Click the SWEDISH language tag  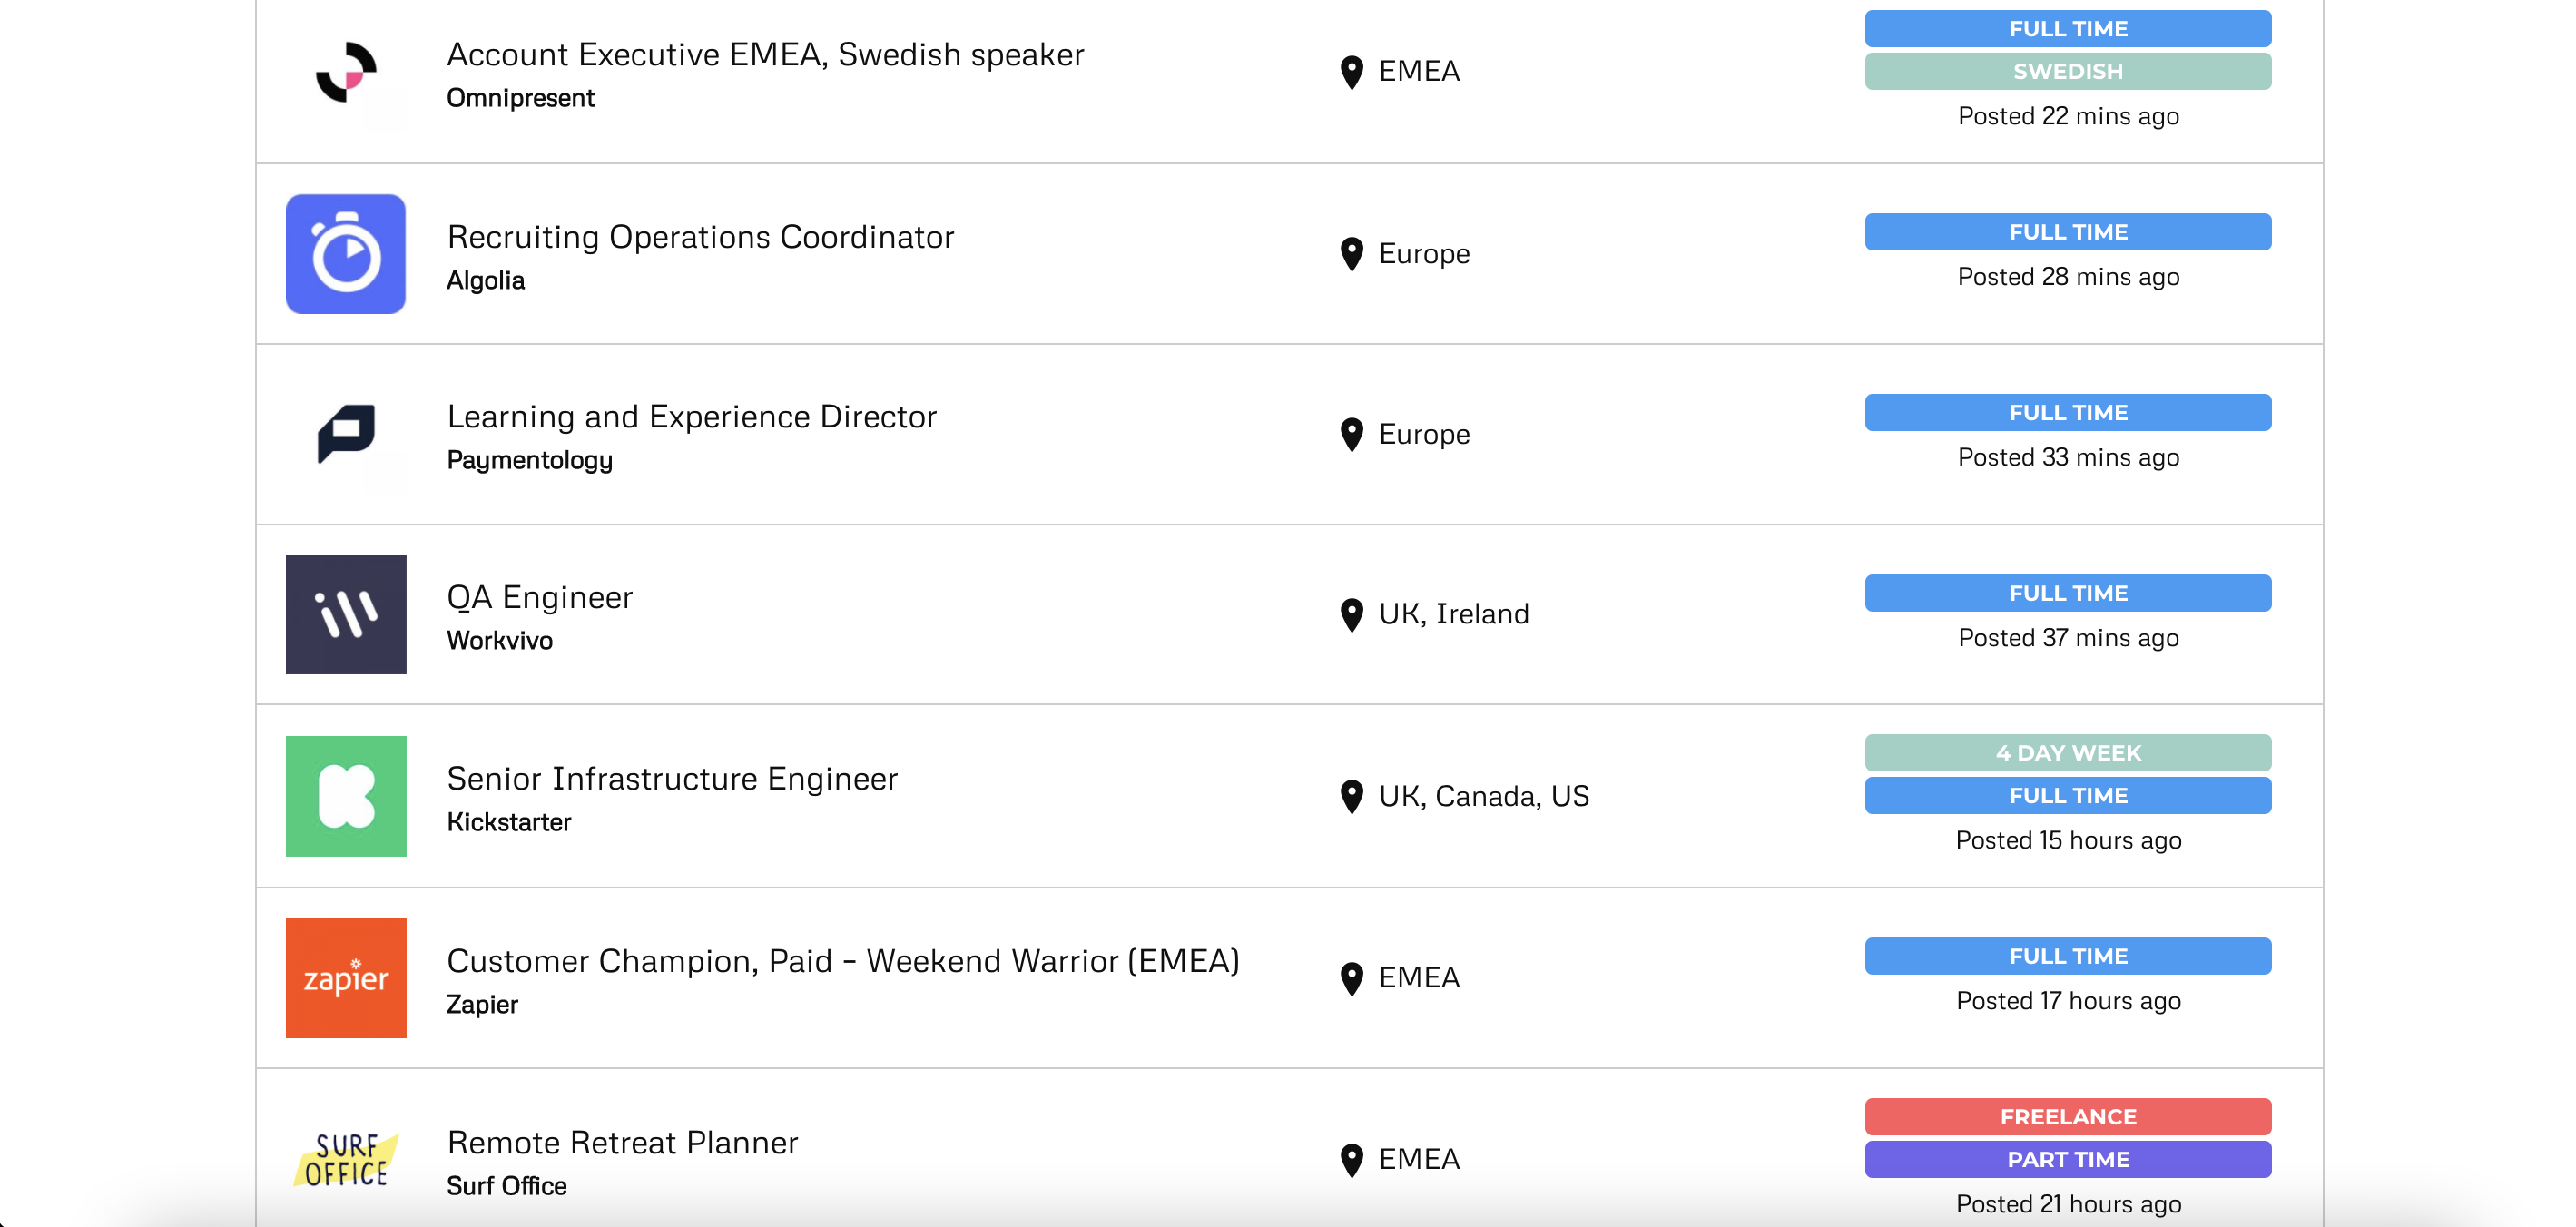click(x=2067, y=71)
